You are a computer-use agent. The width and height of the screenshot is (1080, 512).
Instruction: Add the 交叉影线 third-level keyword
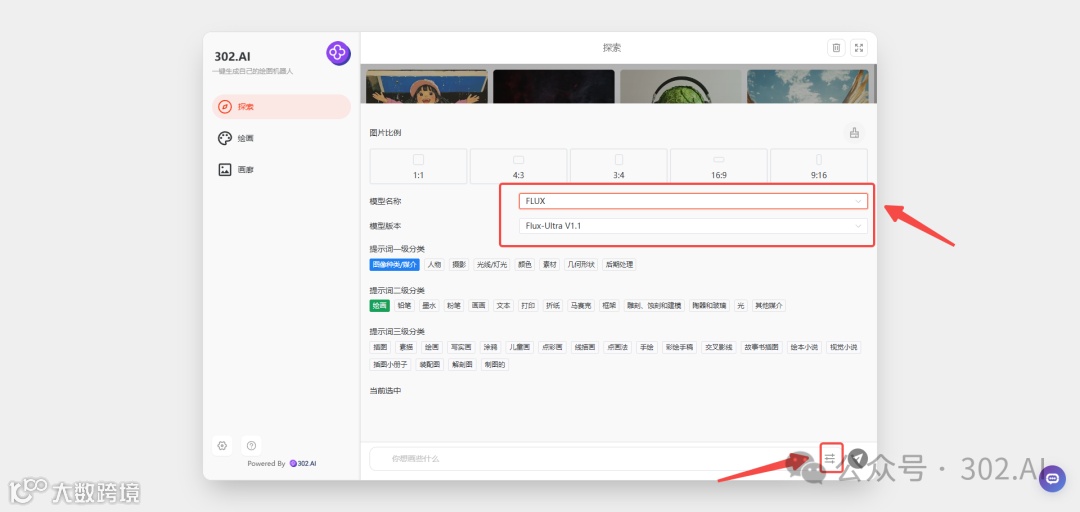pyautogui.click(x=718, y=347)
